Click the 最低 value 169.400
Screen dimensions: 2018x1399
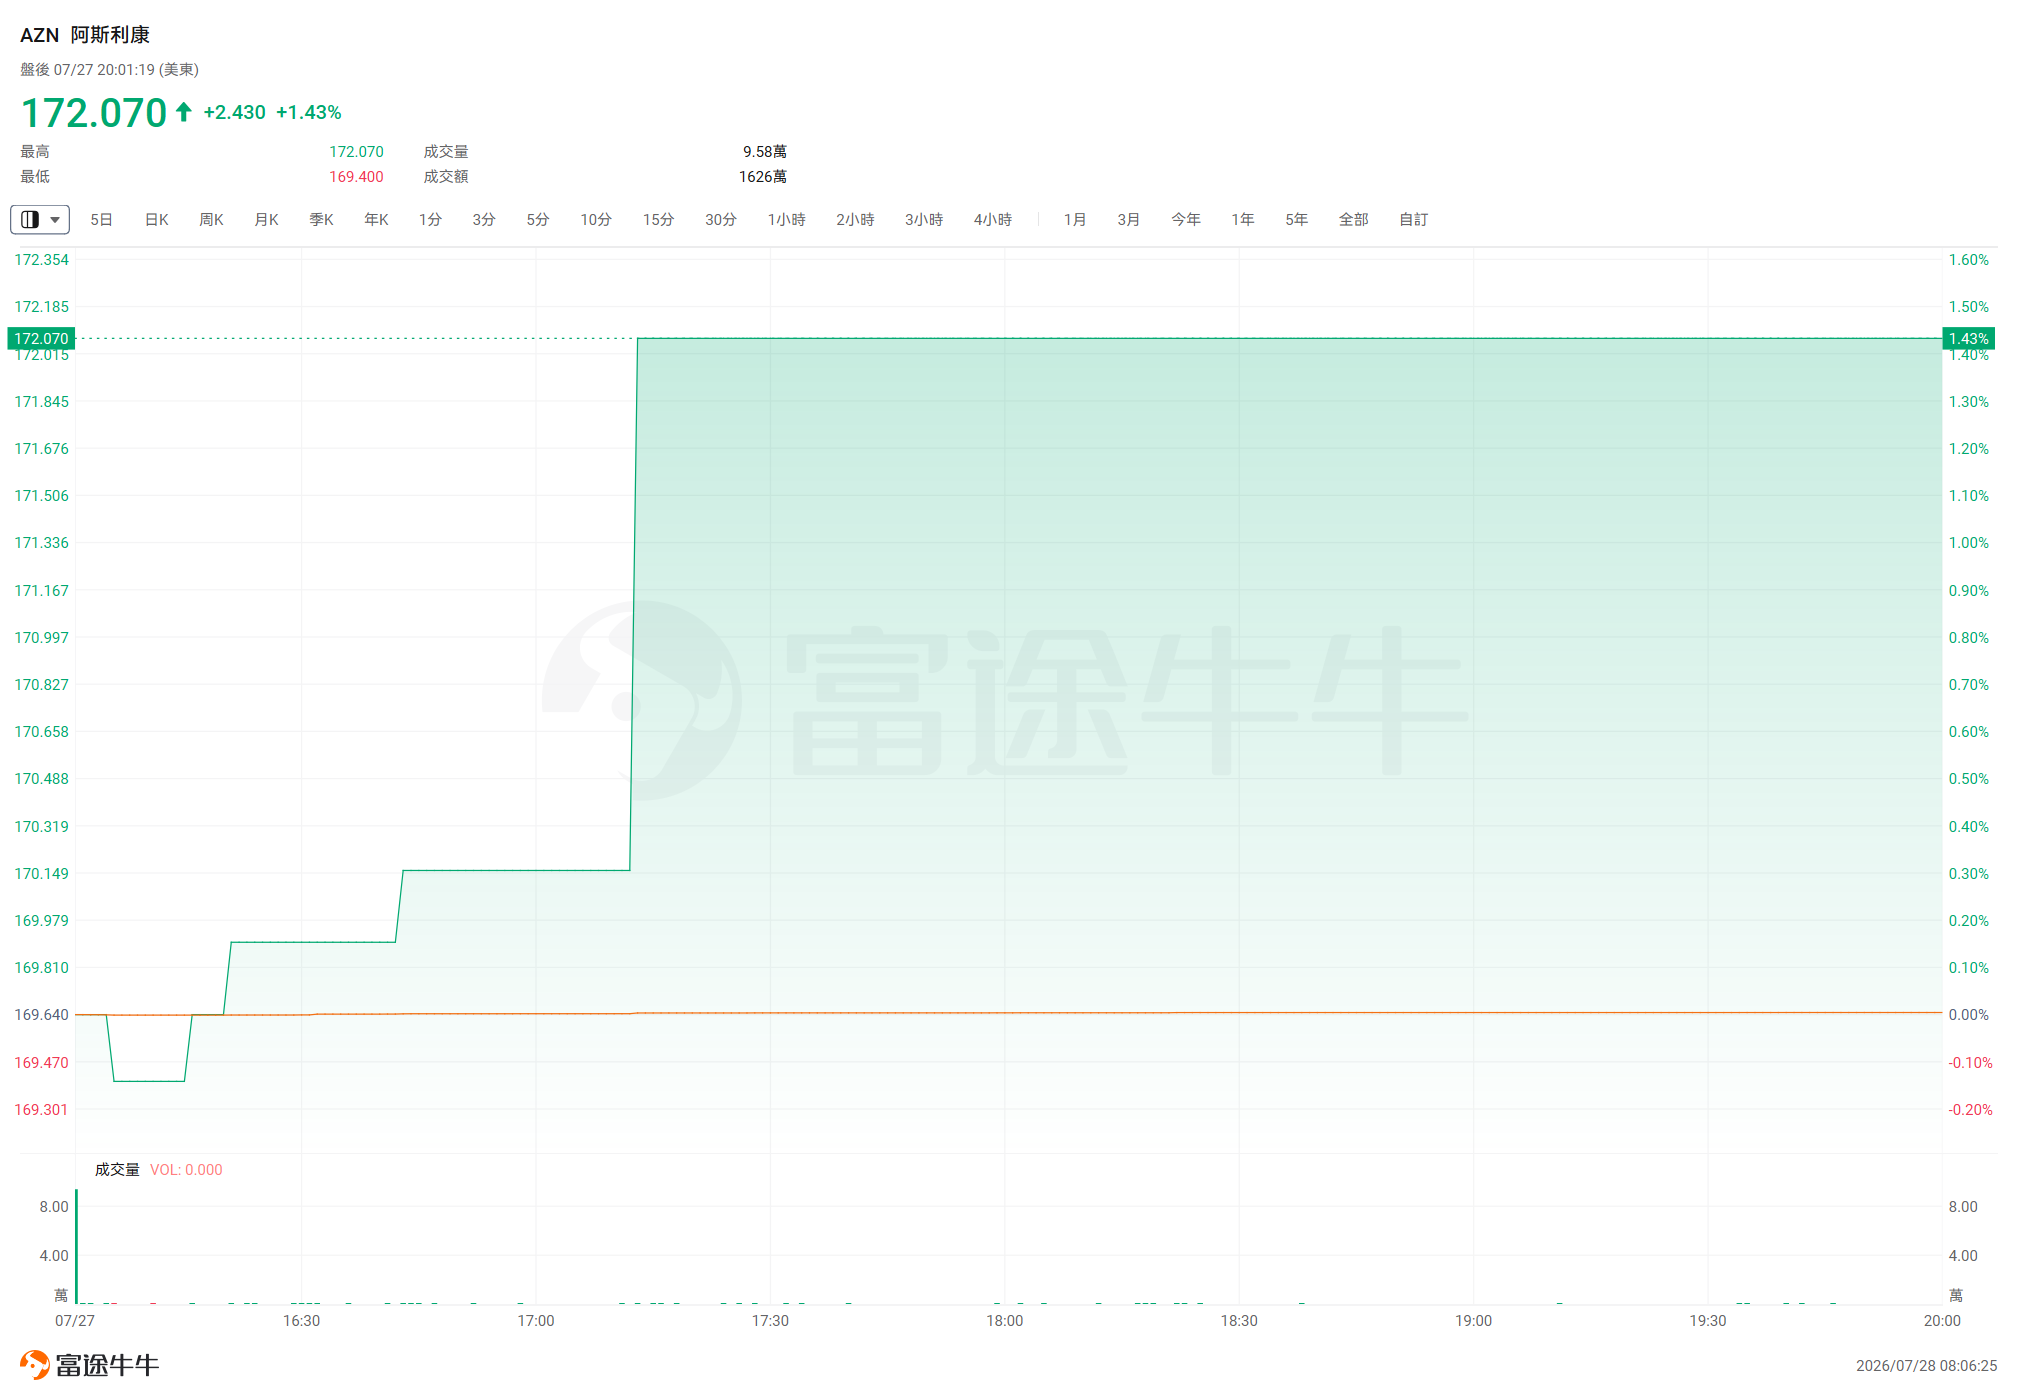[x=357, y=176]
